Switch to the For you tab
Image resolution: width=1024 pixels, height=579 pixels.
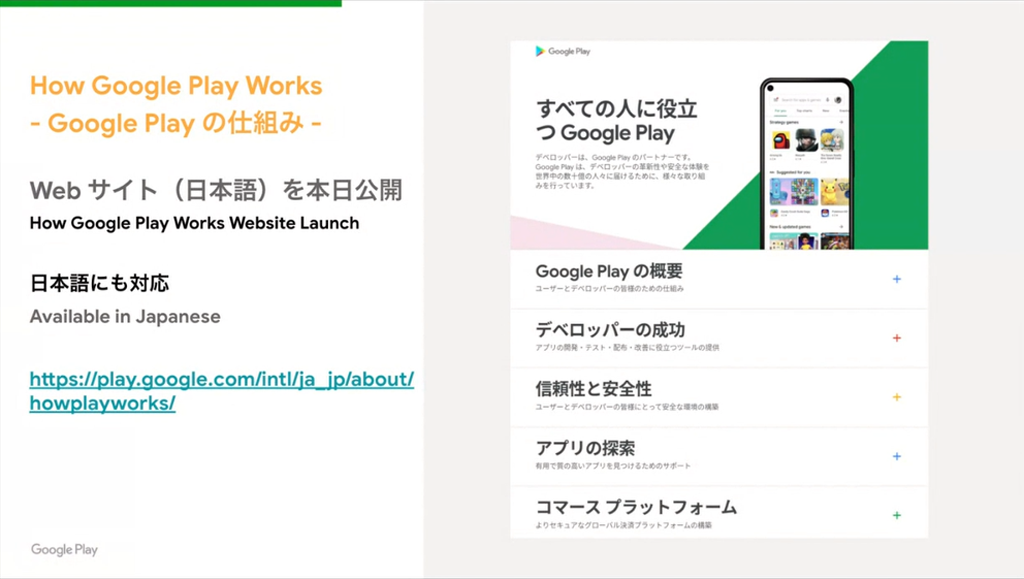[780, 111]
